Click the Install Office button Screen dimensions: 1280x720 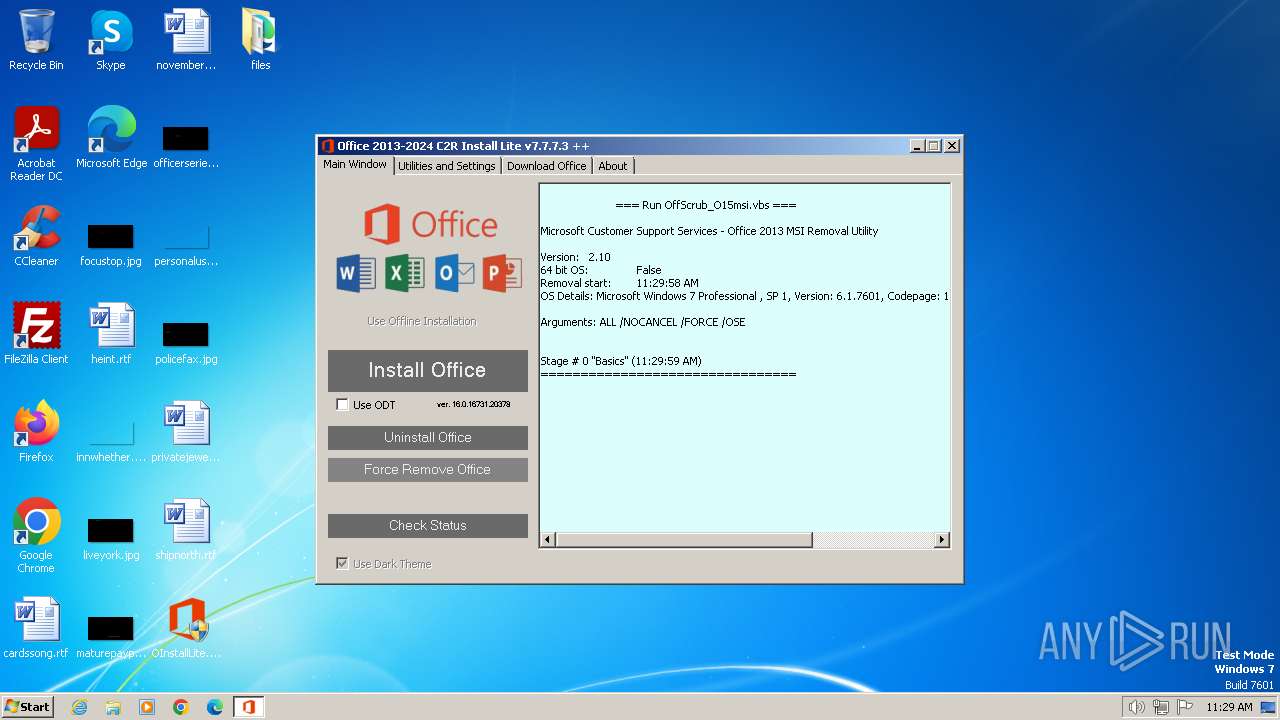coord(428,370)
